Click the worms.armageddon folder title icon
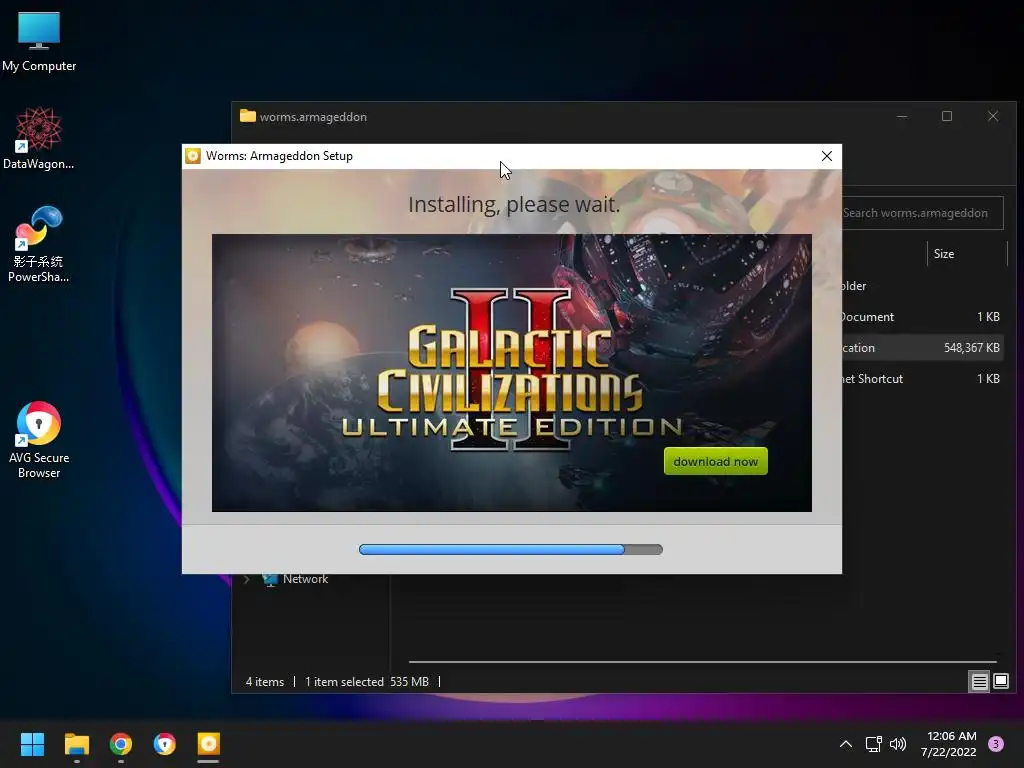The image size is (1024, 768). coord(248,116)
